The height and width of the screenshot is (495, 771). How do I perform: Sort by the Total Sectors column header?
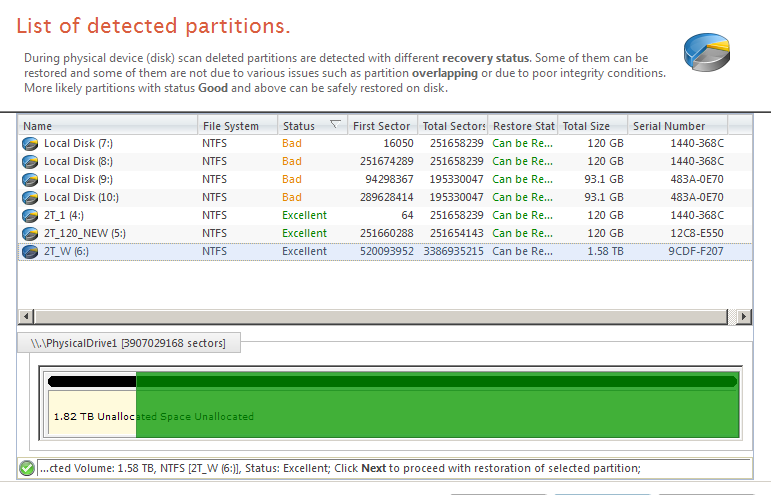pyautogui.click(x=452, y=126)
